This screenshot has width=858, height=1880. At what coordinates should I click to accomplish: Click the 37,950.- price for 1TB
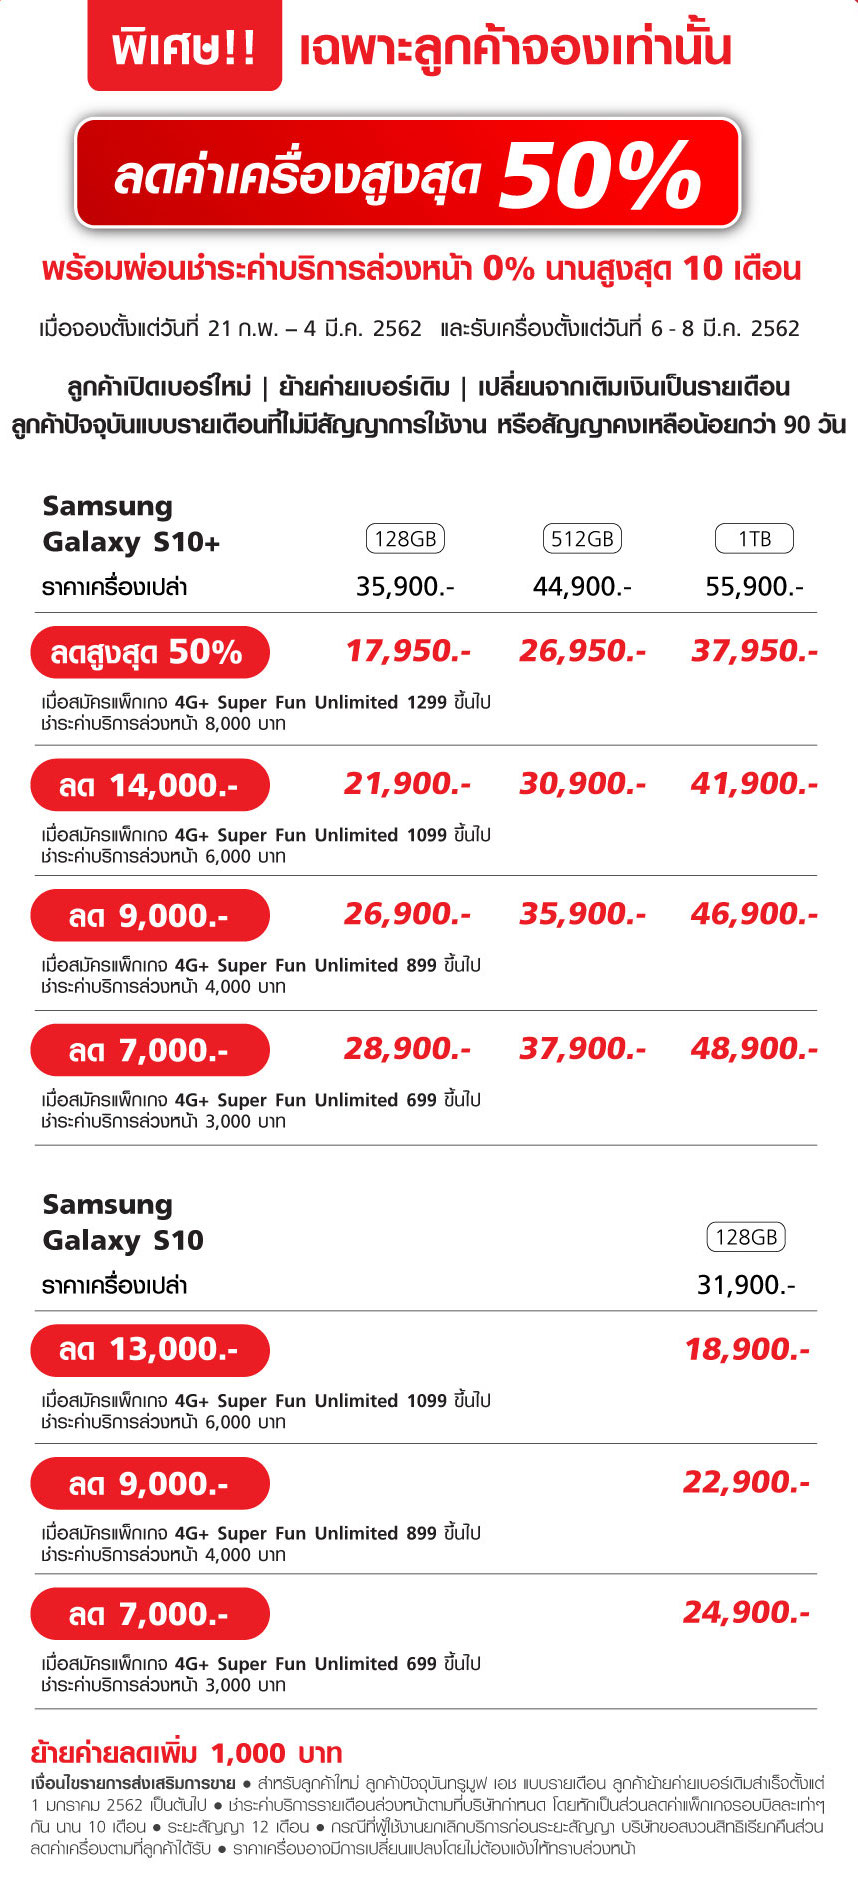[x=755, y=651]
